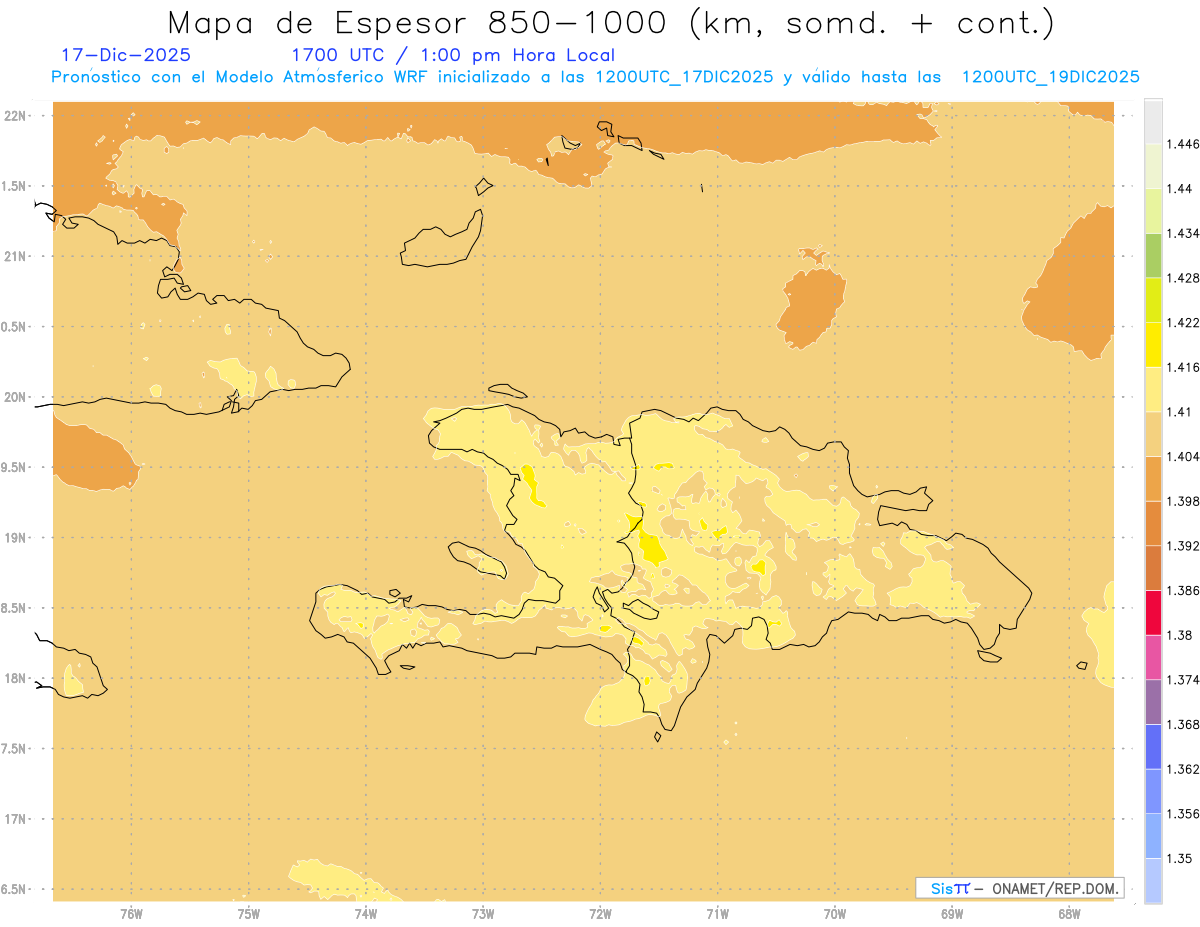Click the '17N' latitude label
Viewport: 1200px width, 927px height.
pos(14,819)
